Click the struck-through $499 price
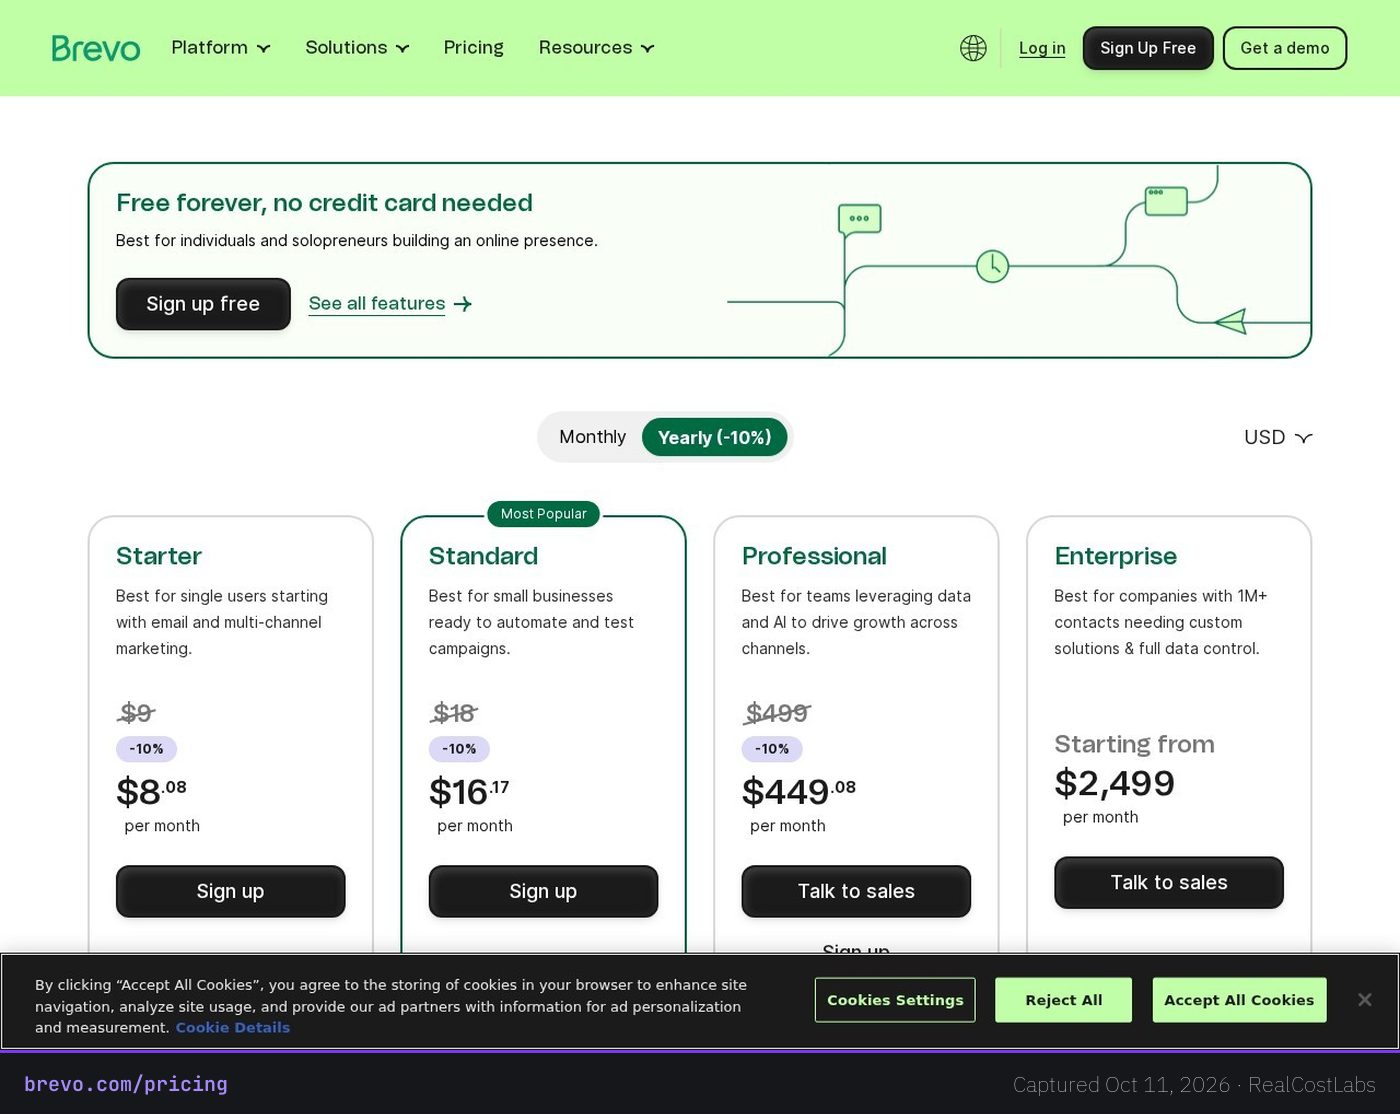This screenshot has height=1114, width=1400. point(777,713)
